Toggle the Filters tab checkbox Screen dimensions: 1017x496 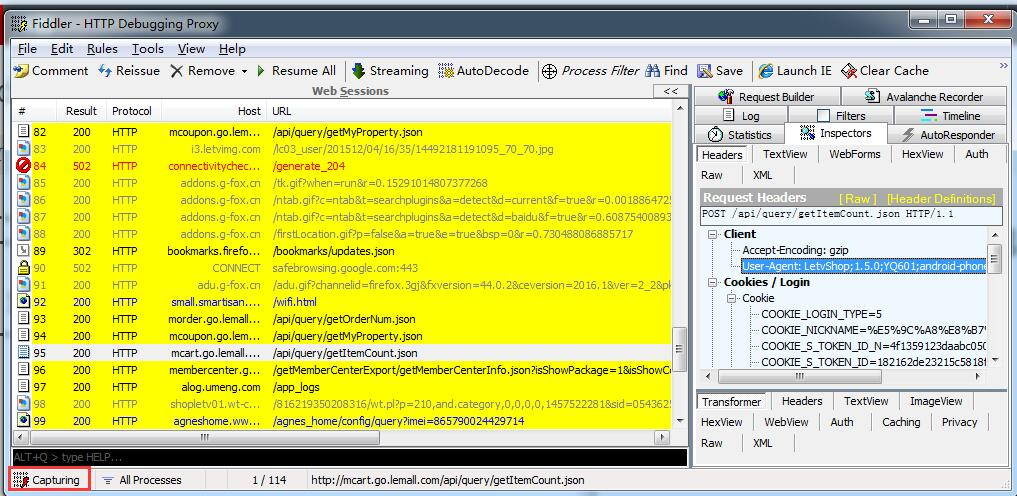pos(823,116)
